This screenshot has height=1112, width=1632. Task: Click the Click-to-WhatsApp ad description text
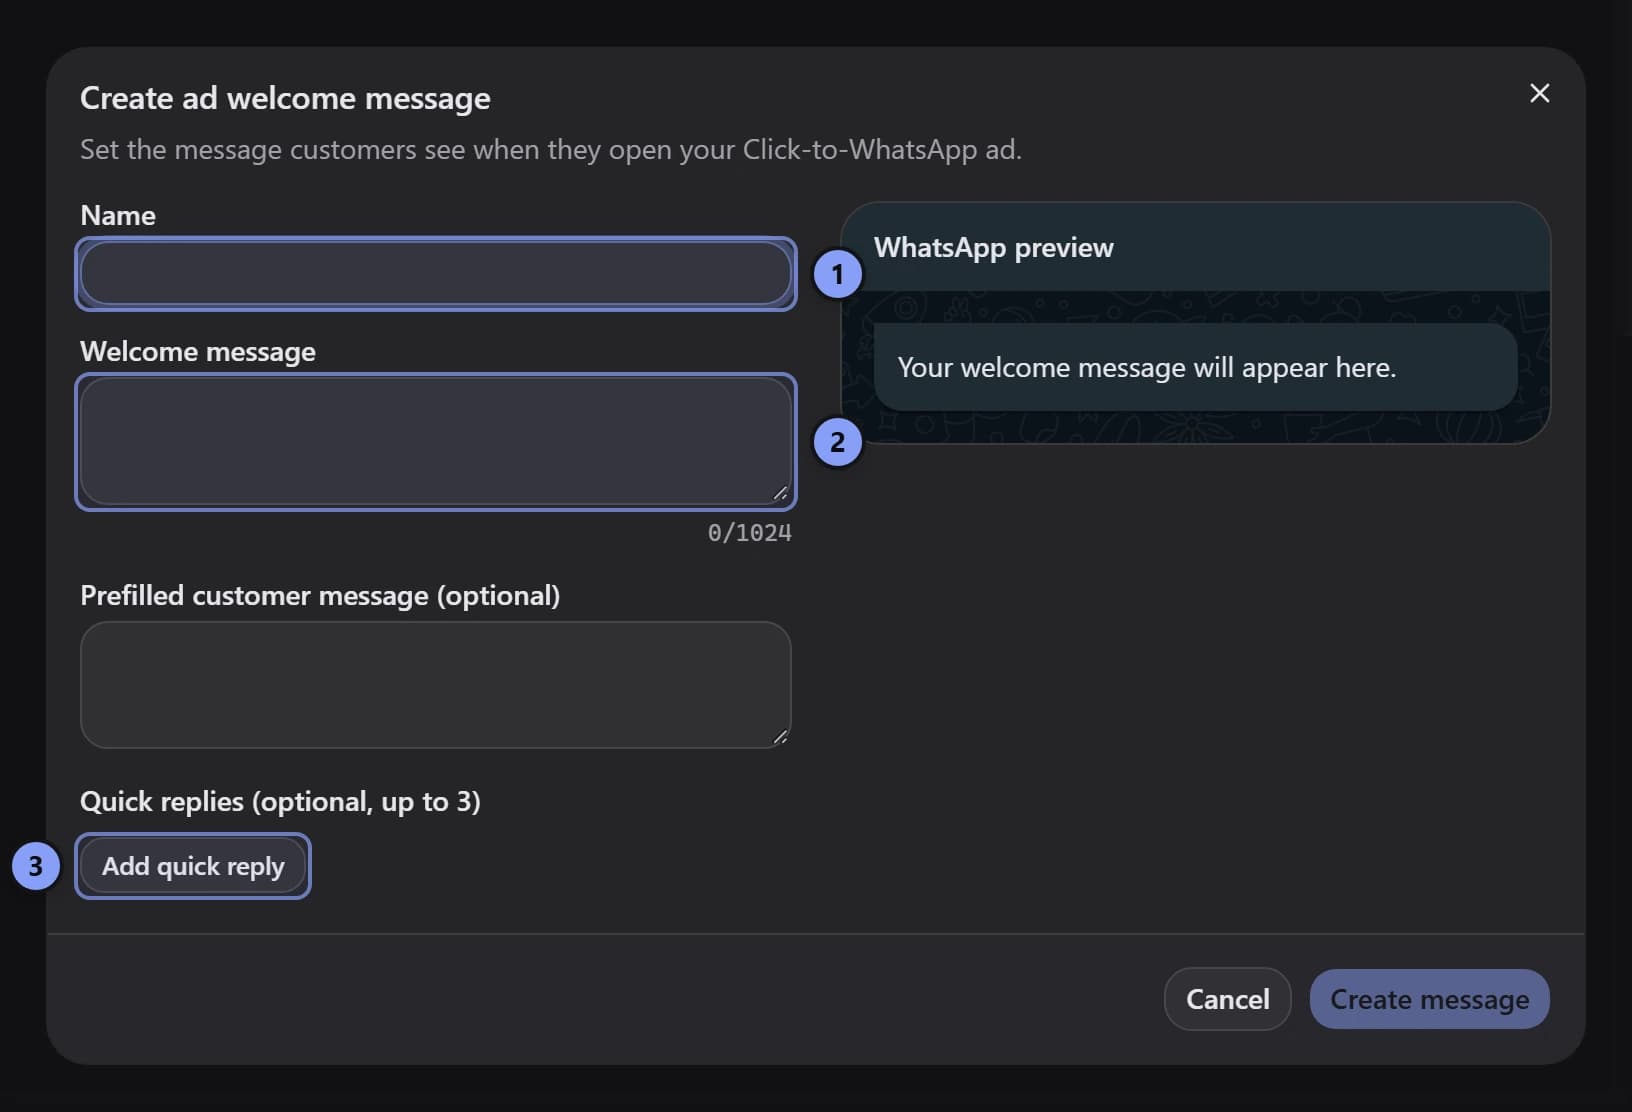[x=551, y=149]
